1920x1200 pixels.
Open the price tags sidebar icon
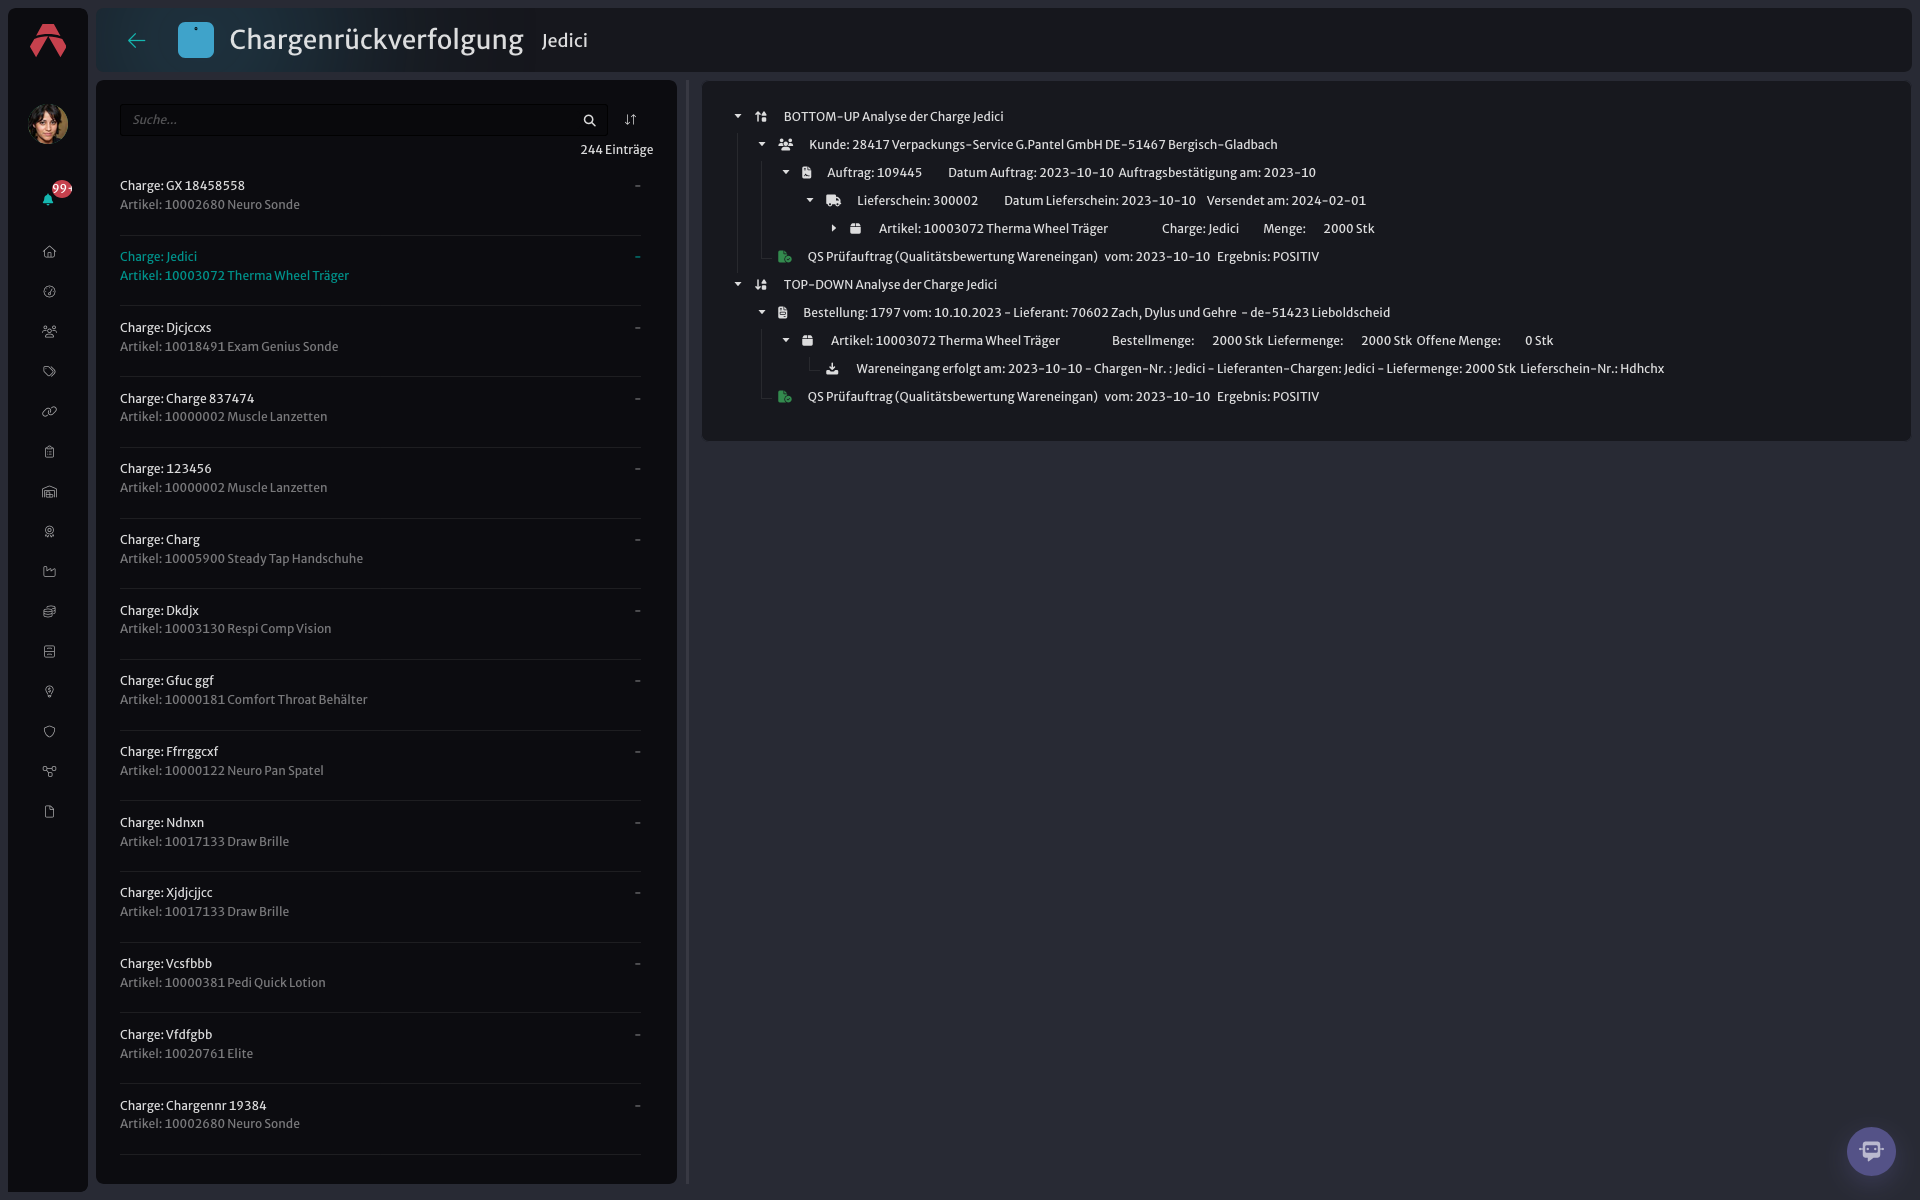pyautogui.click(x=49, y=372)
